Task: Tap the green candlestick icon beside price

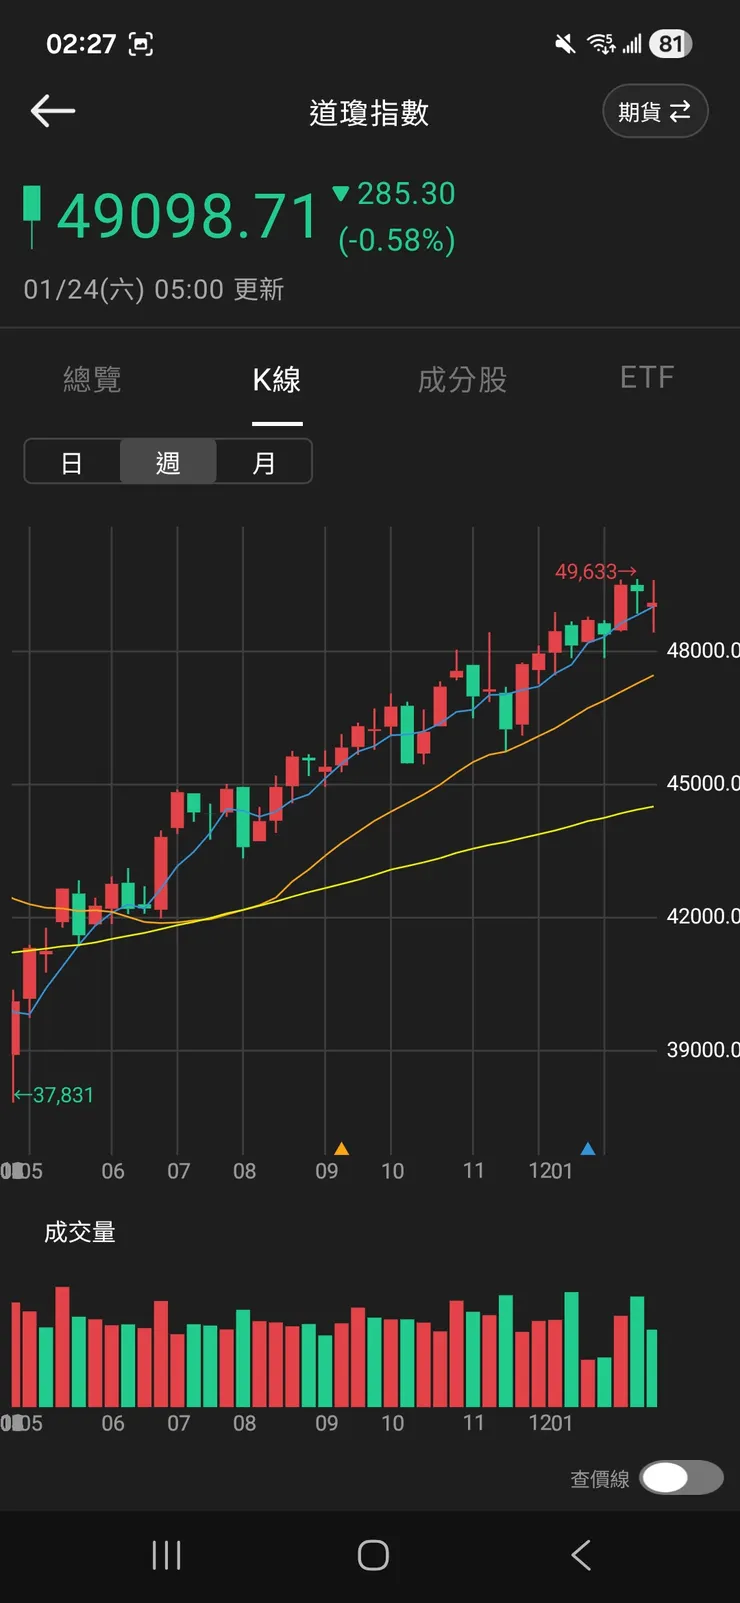Action: point(33,215)
